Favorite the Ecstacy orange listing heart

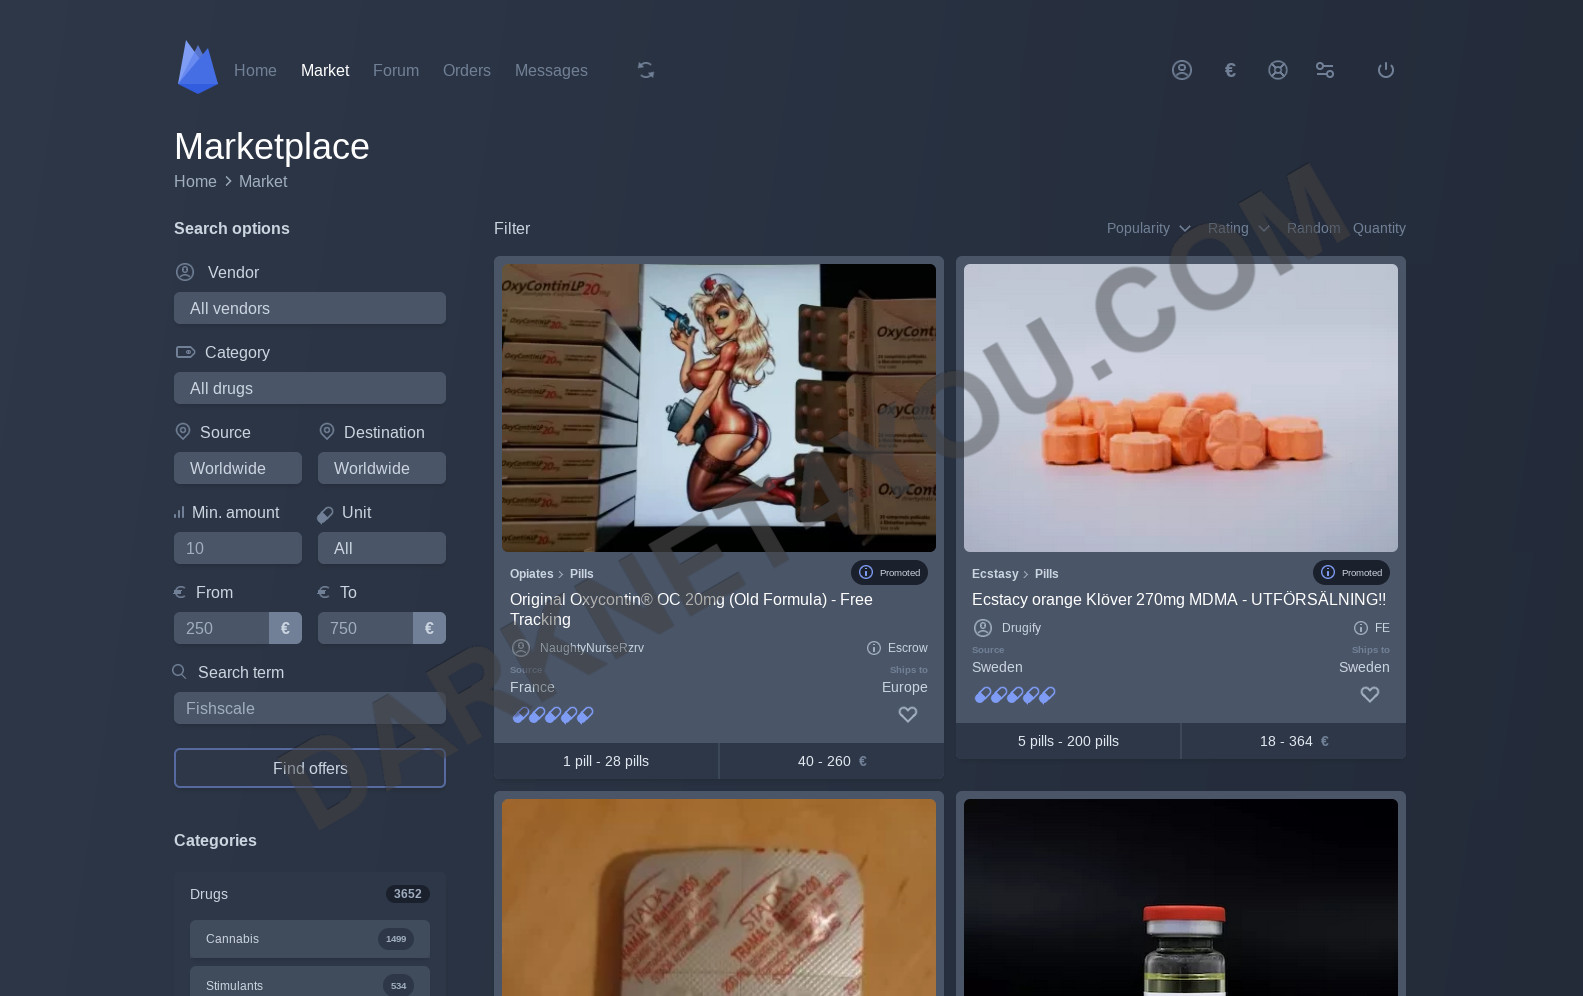(x=1370, y=695)
